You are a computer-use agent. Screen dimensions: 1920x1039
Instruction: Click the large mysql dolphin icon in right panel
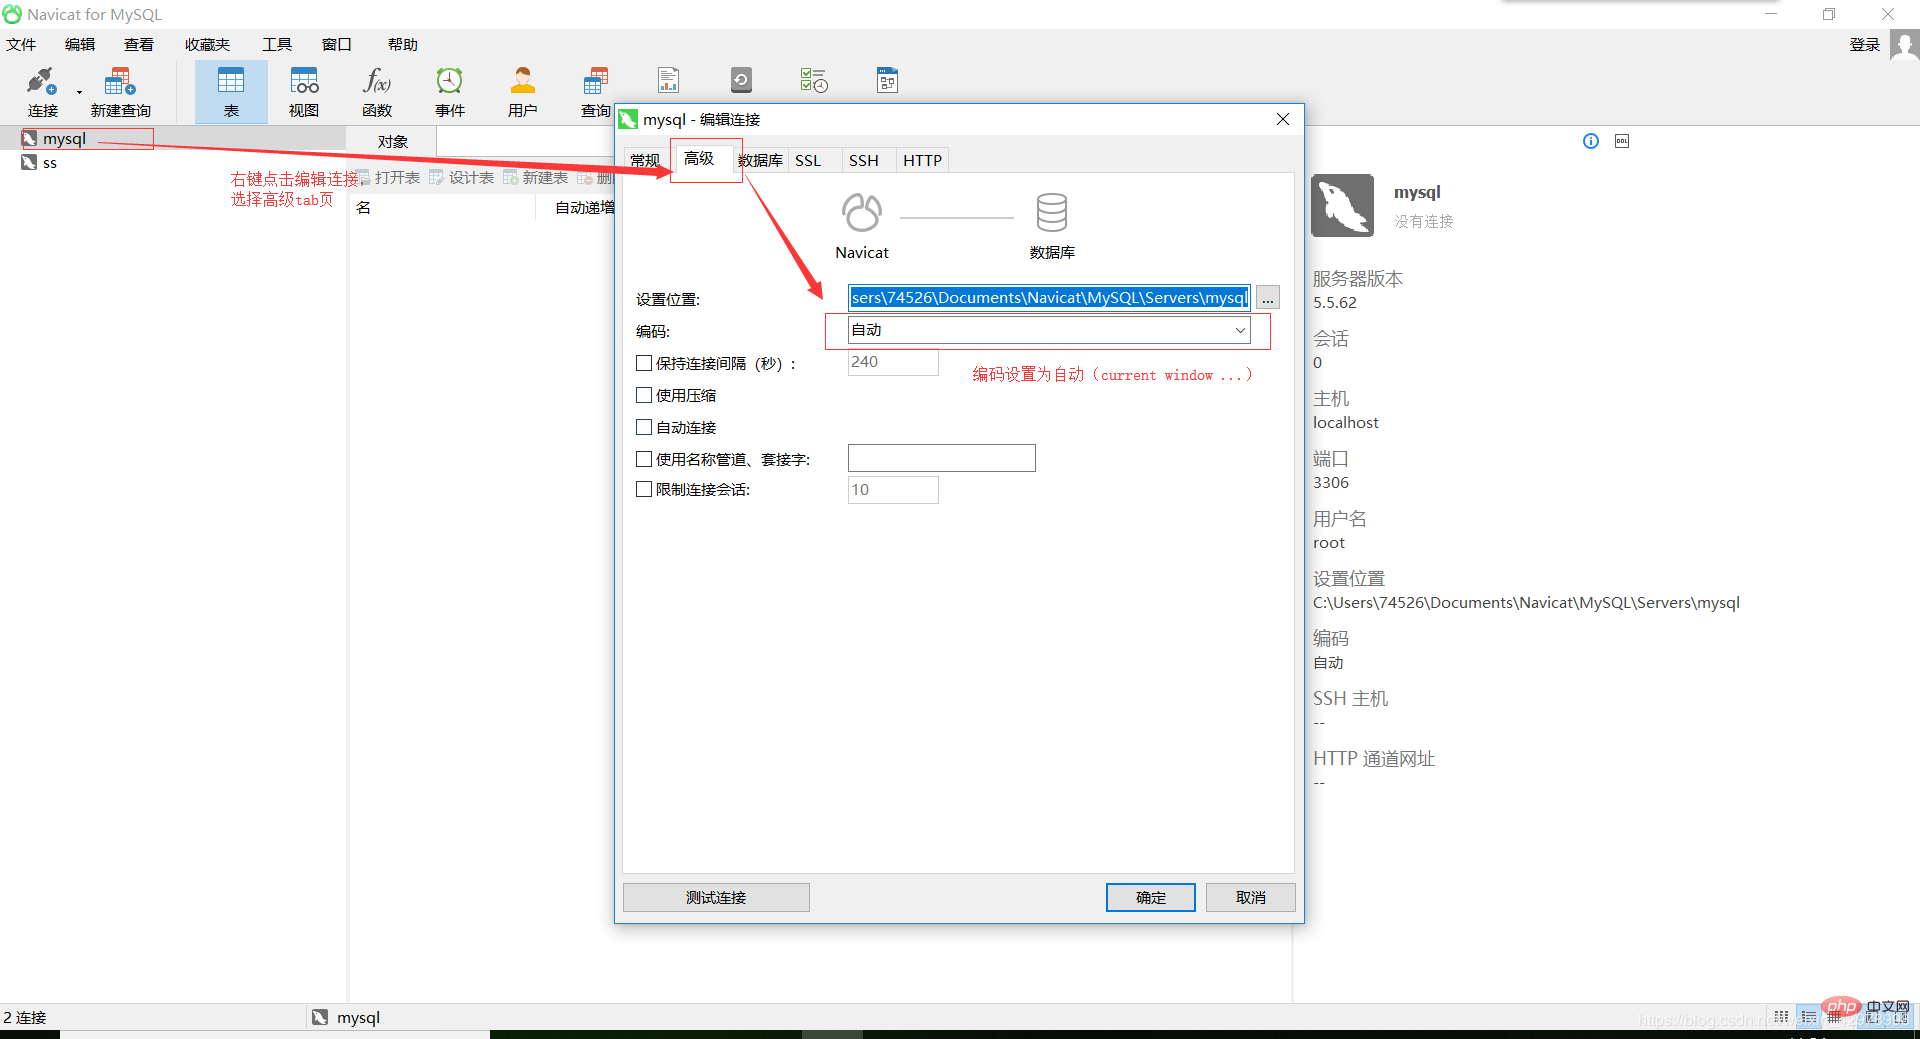pyautogui.click(x=1342, y=205)
